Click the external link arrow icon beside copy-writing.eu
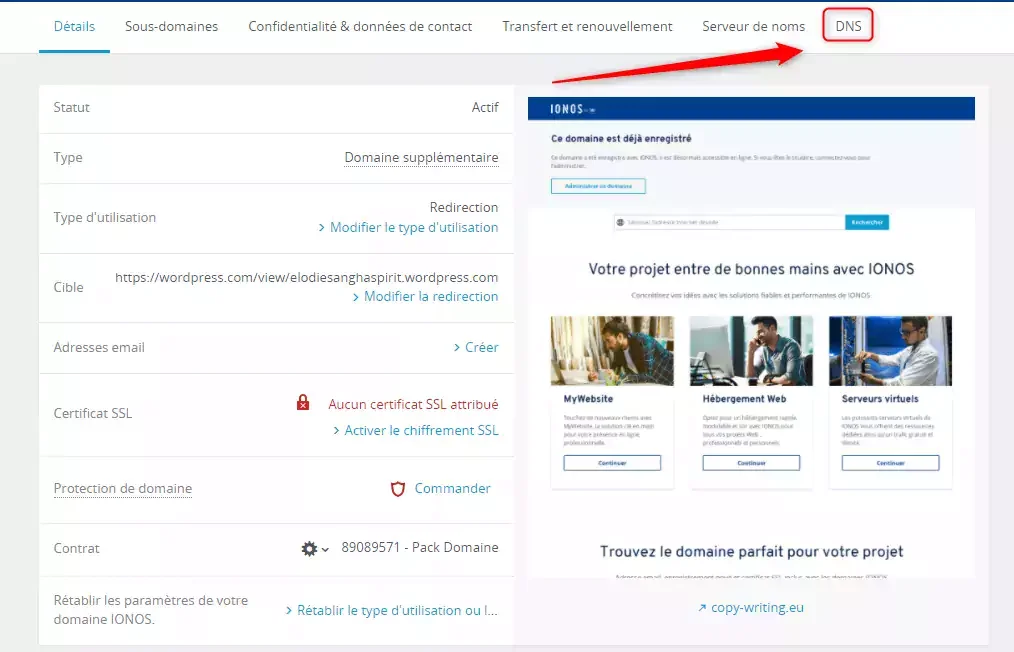 702,608
